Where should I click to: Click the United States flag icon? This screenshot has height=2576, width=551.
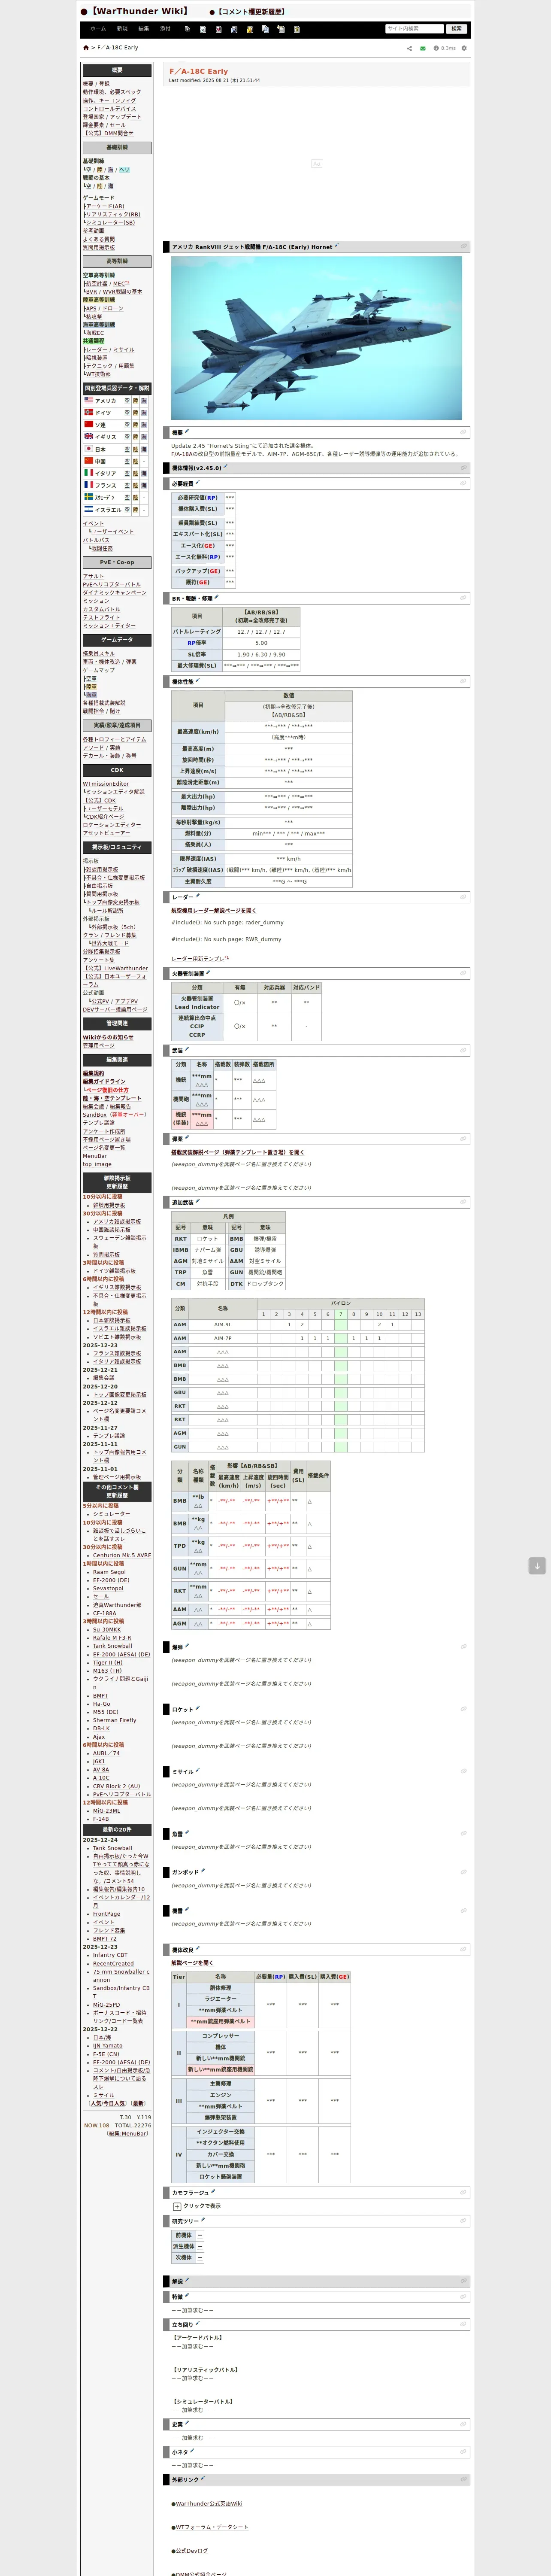pos(88,400)
